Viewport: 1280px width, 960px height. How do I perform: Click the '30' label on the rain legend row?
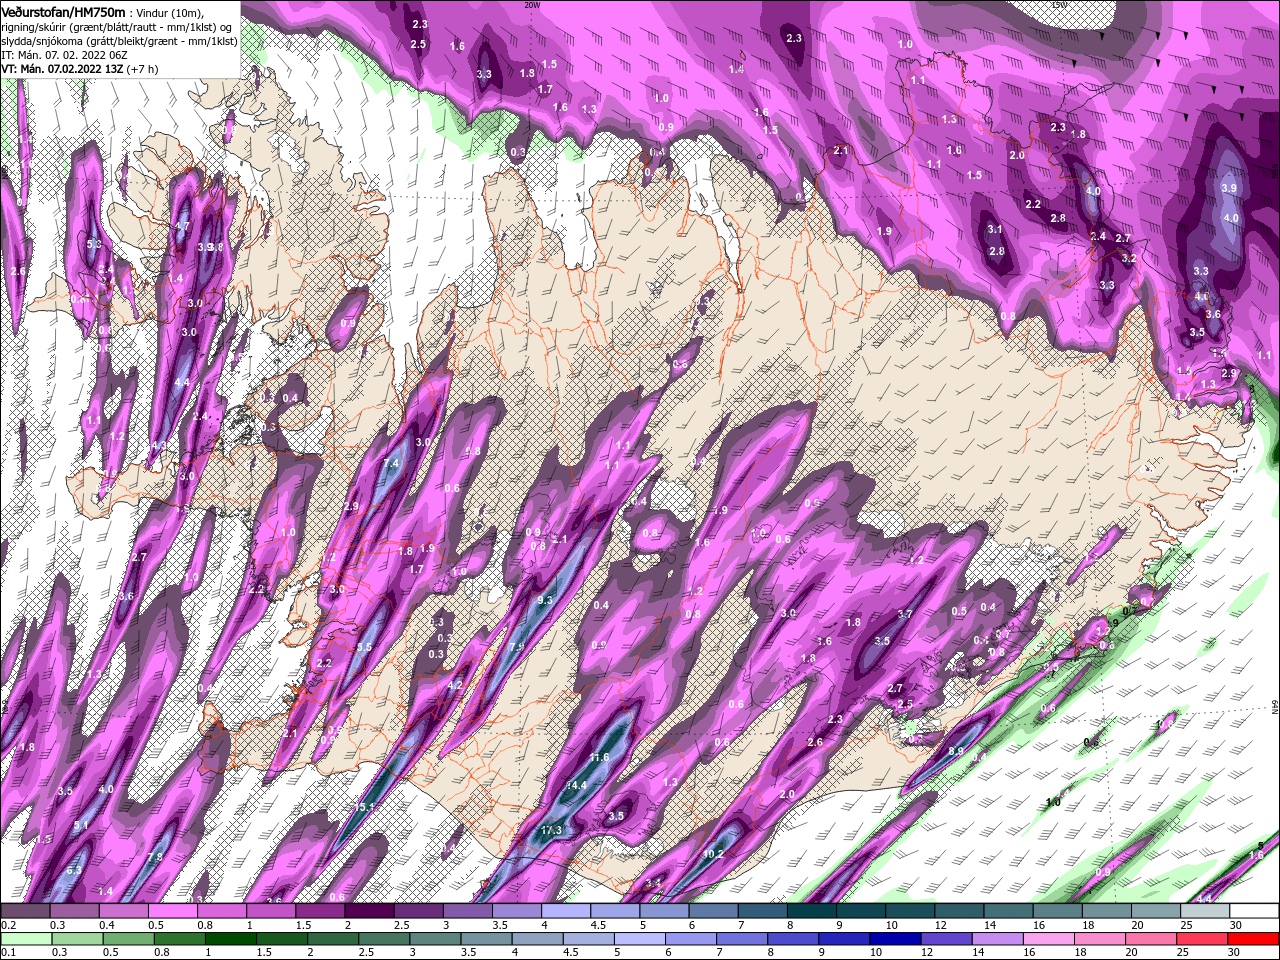(1233, 953)
